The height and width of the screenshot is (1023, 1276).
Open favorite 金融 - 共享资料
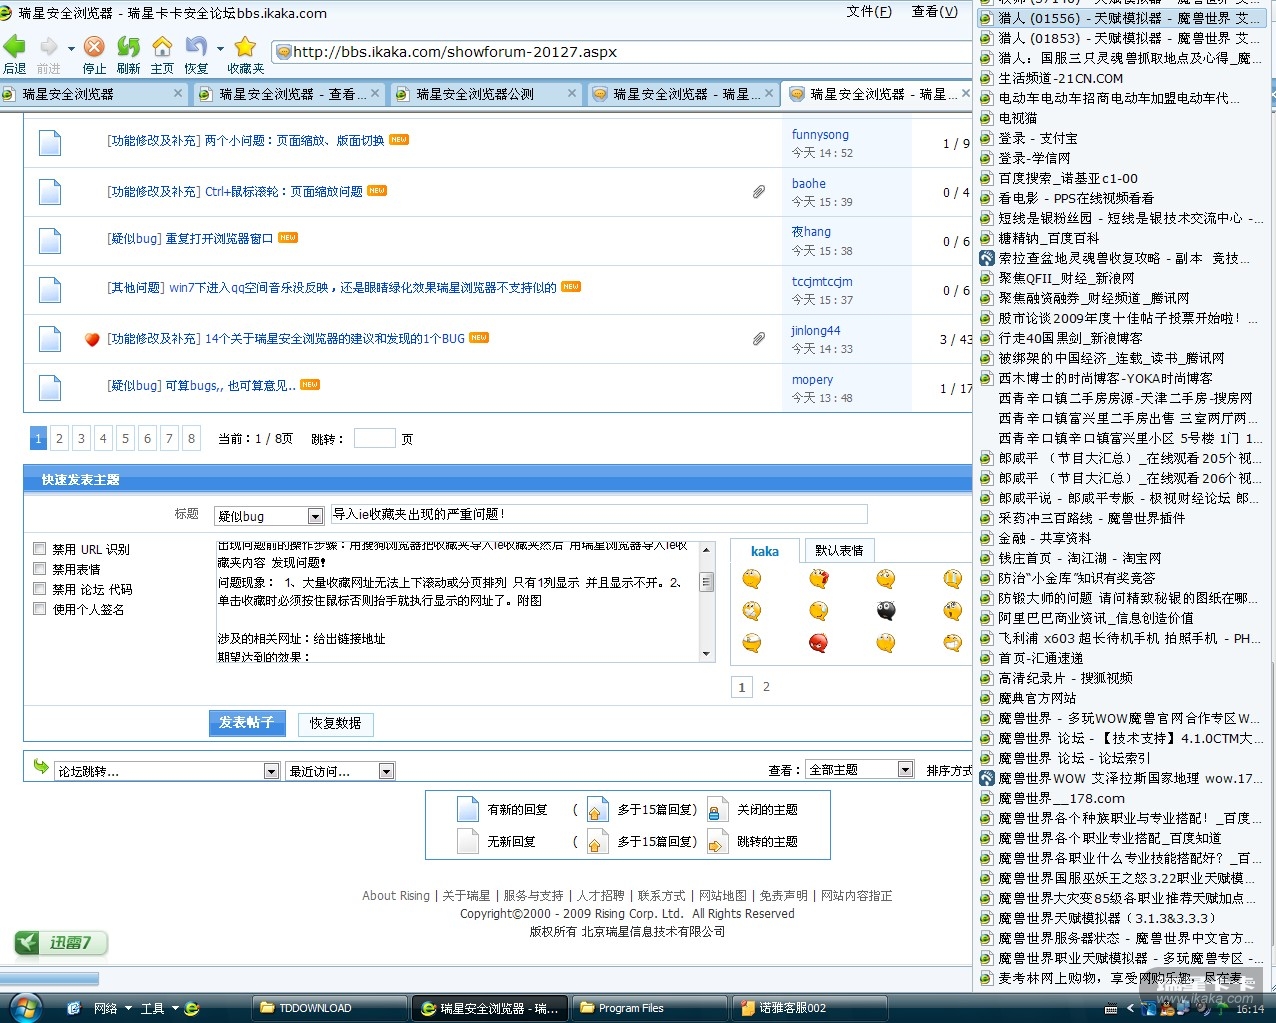(1044, 538)
